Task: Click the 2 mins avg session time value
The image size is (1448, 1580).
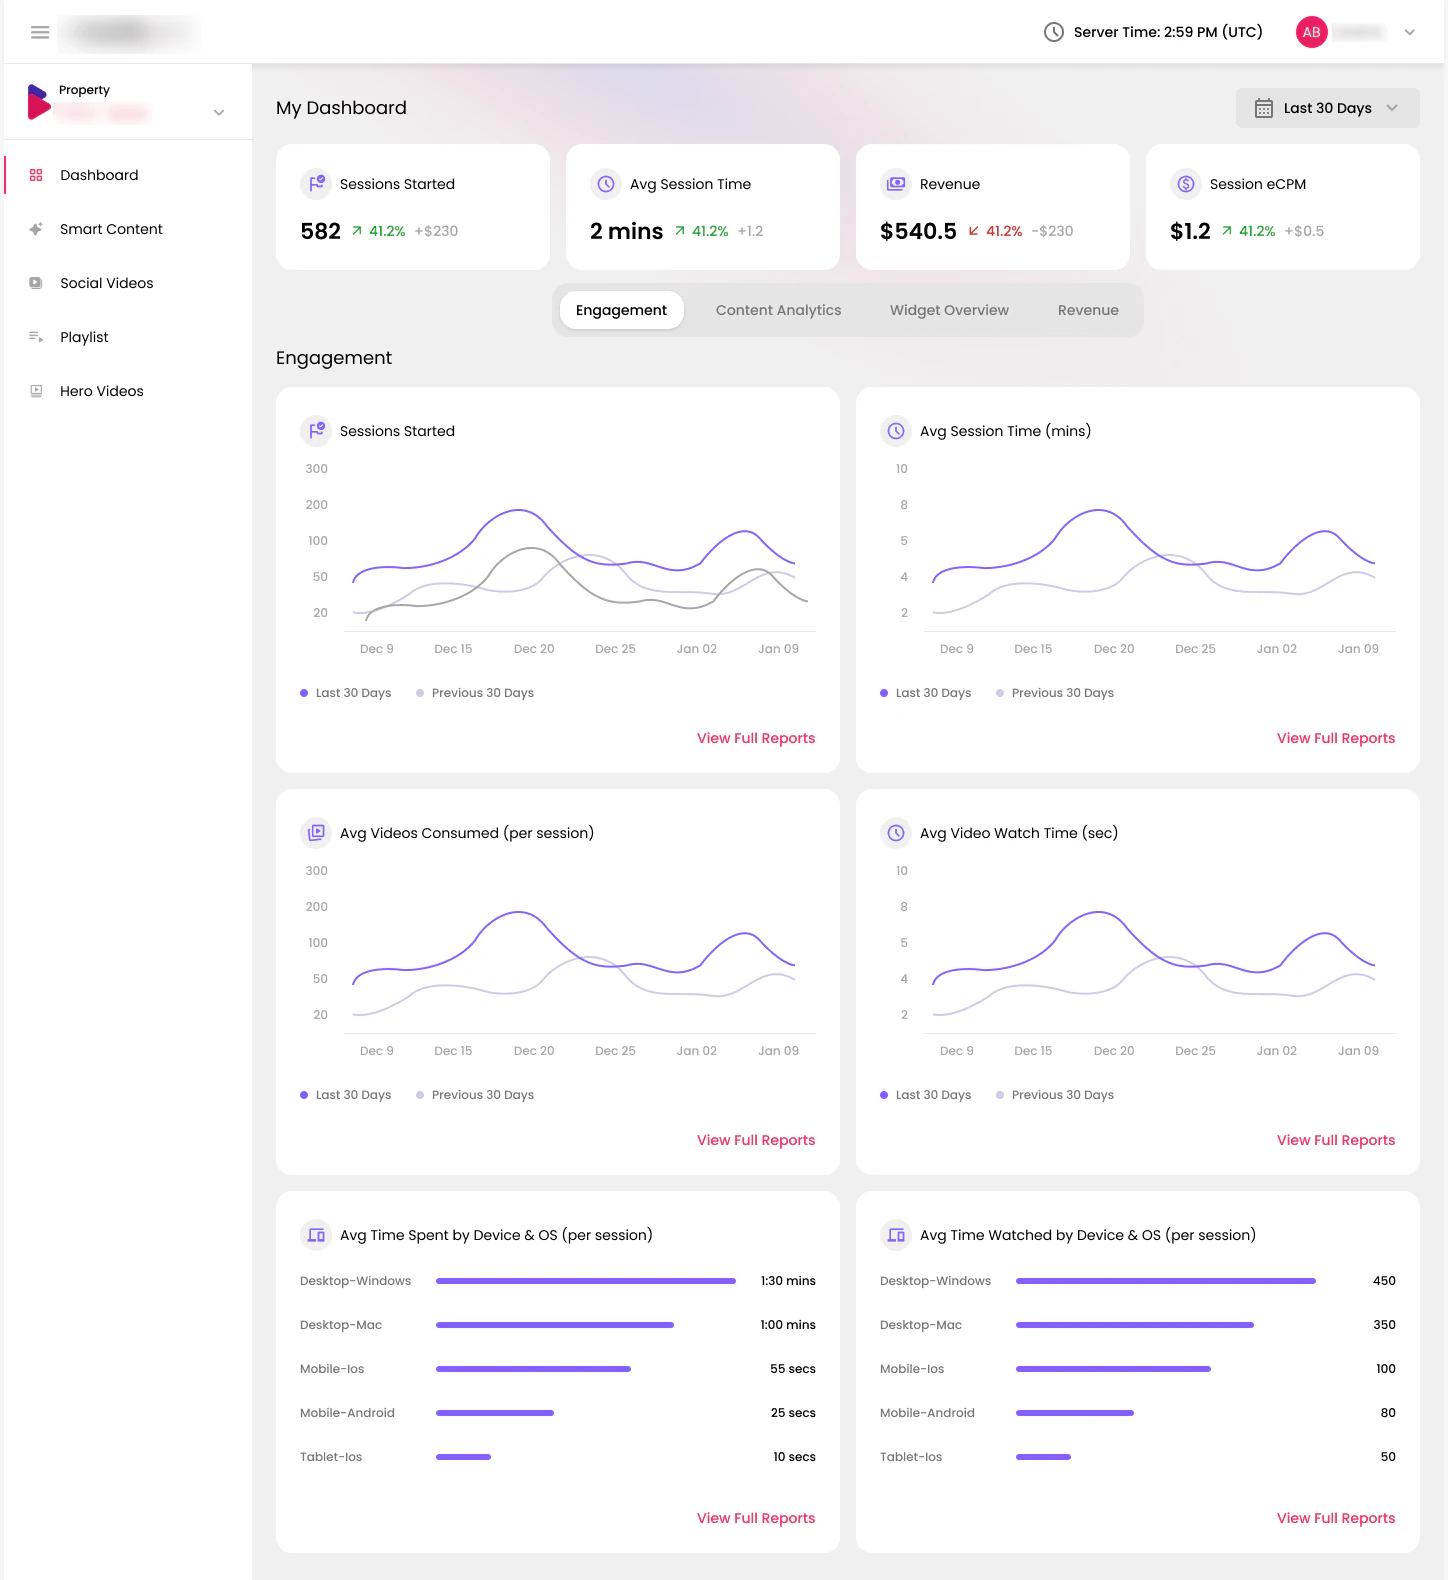Action: pyautogui.click(x=626, y=231)
